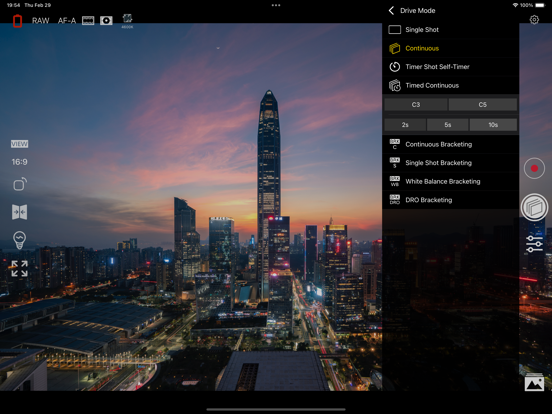Open the focus area icon setting
Viewport: 552px width, 414px height.
click(88, 21)
